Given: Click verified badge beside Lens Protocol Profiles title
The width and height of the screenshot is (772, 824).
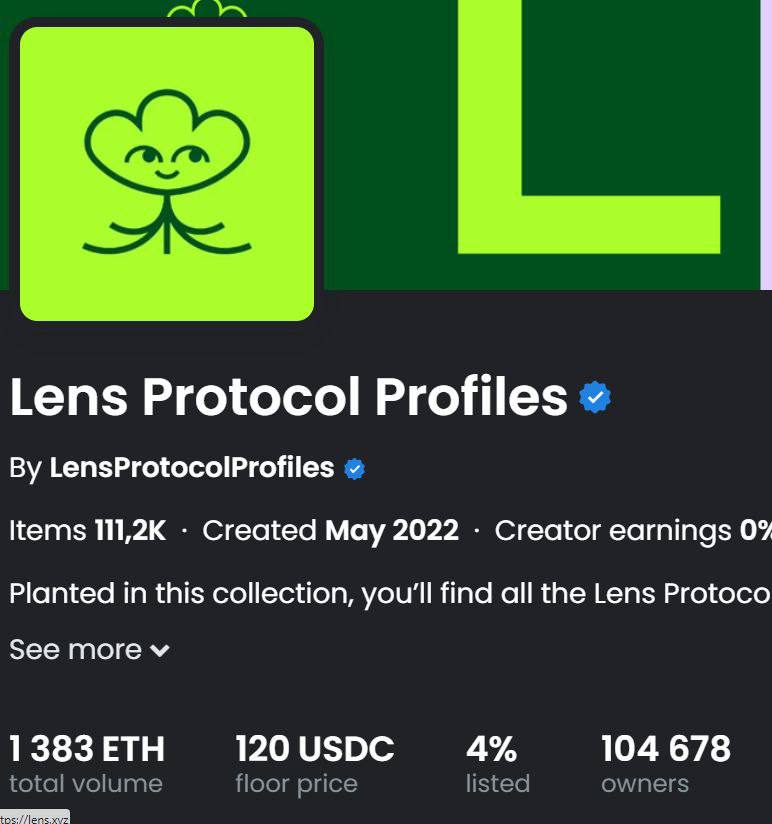Looking at the screenshot, I should pos(595,398).
